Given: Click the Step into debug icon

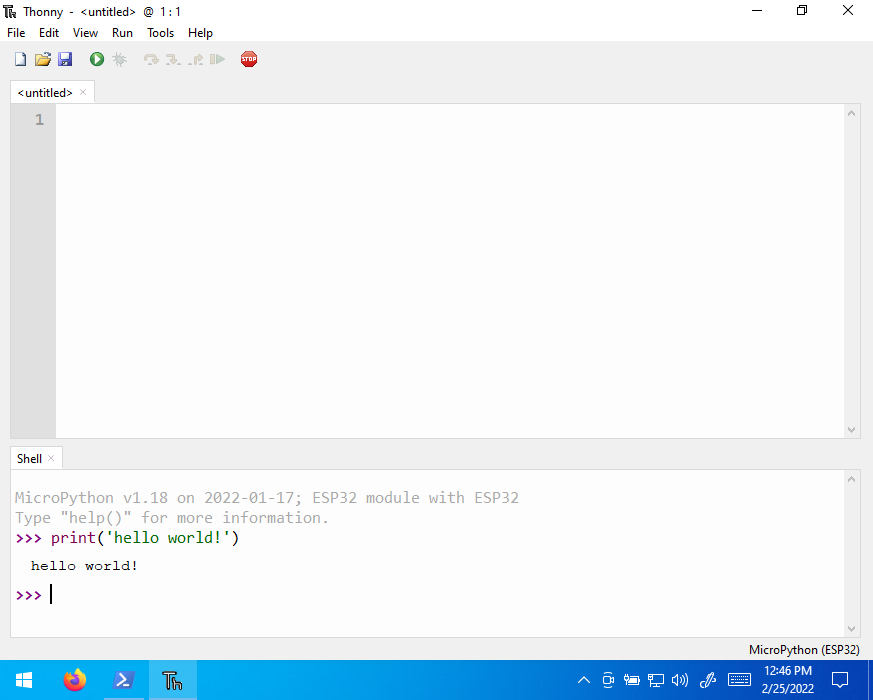Looking at the screenshot, I should pos(173,59).
